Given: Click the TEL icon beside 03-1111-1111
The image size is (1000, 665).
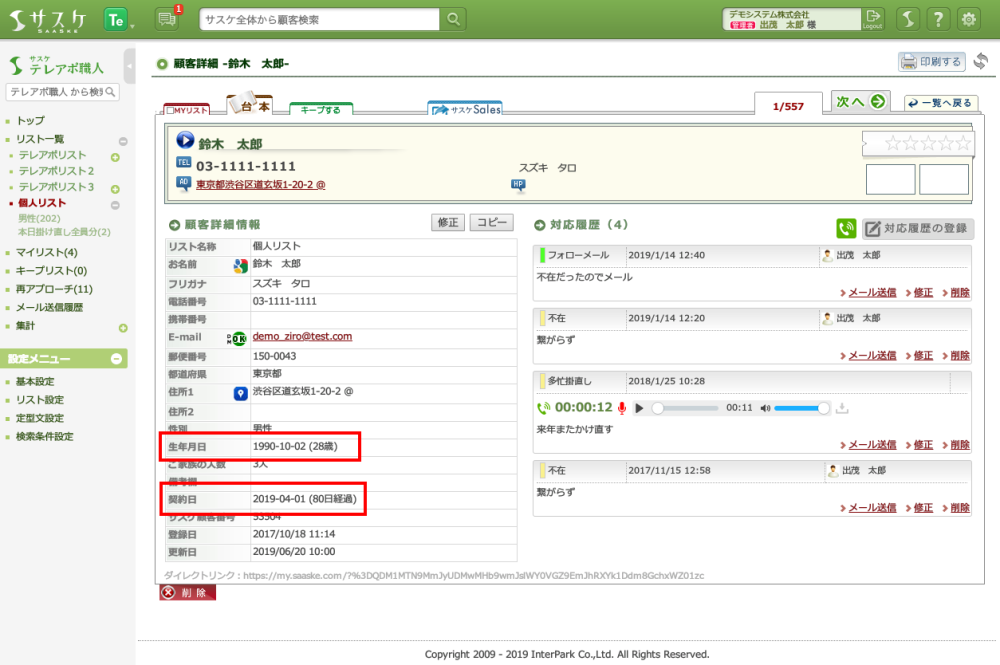Looking at the screenshot, I should (x=184, y=163).
